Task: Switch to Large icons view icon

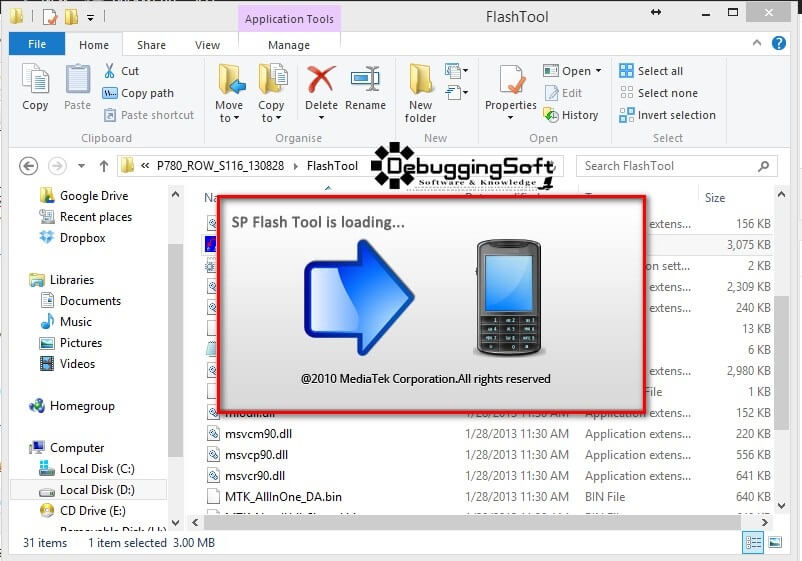Action: tap(775, 543)
